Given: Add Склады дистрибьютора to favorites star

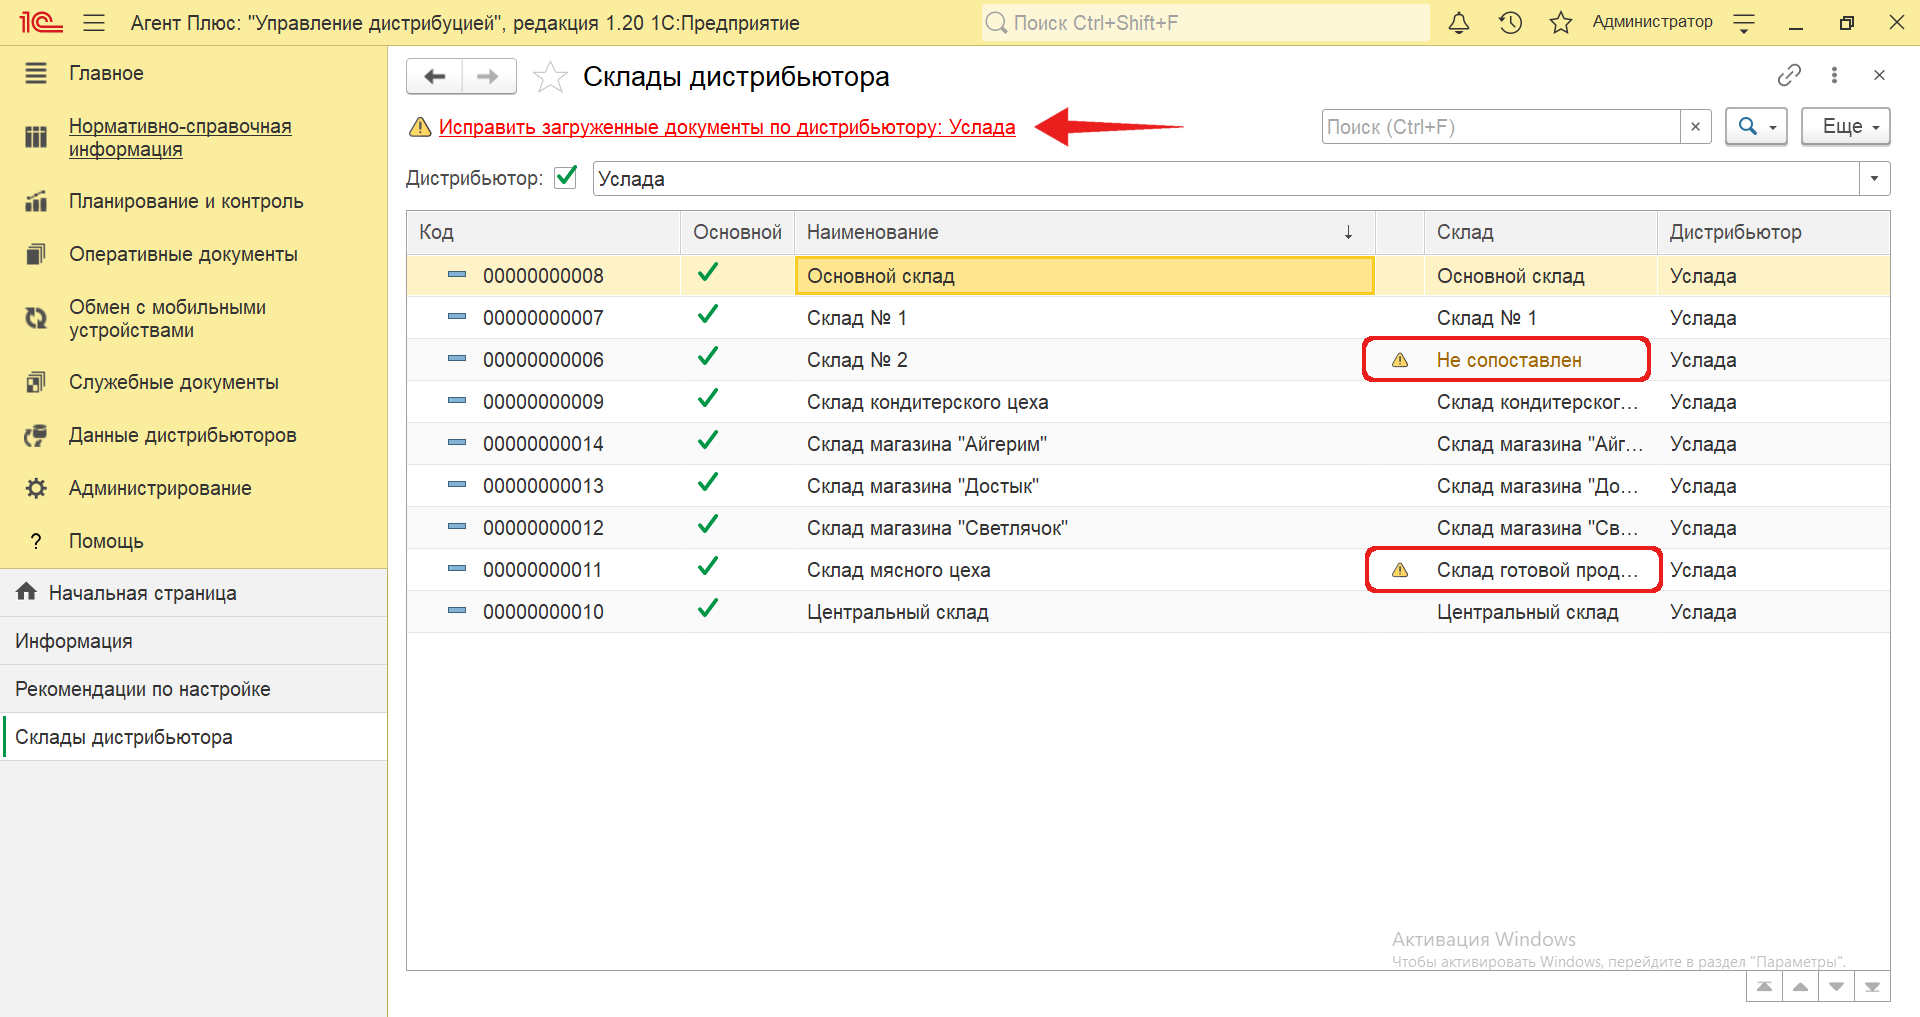Looking at the screenshot, I should (550, 76).
